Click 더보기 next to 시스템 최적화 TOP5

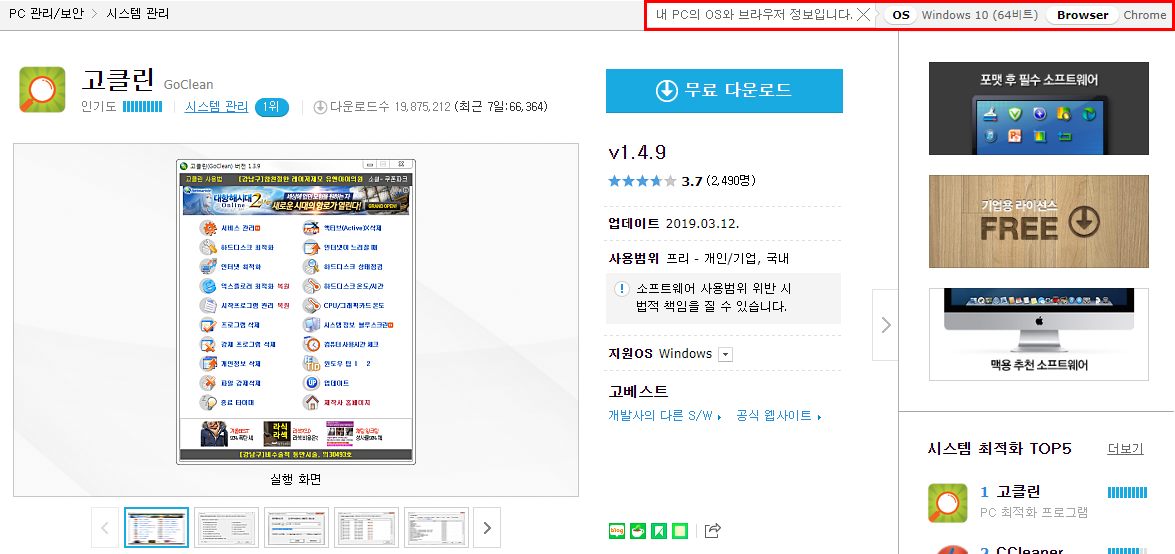1125,448
